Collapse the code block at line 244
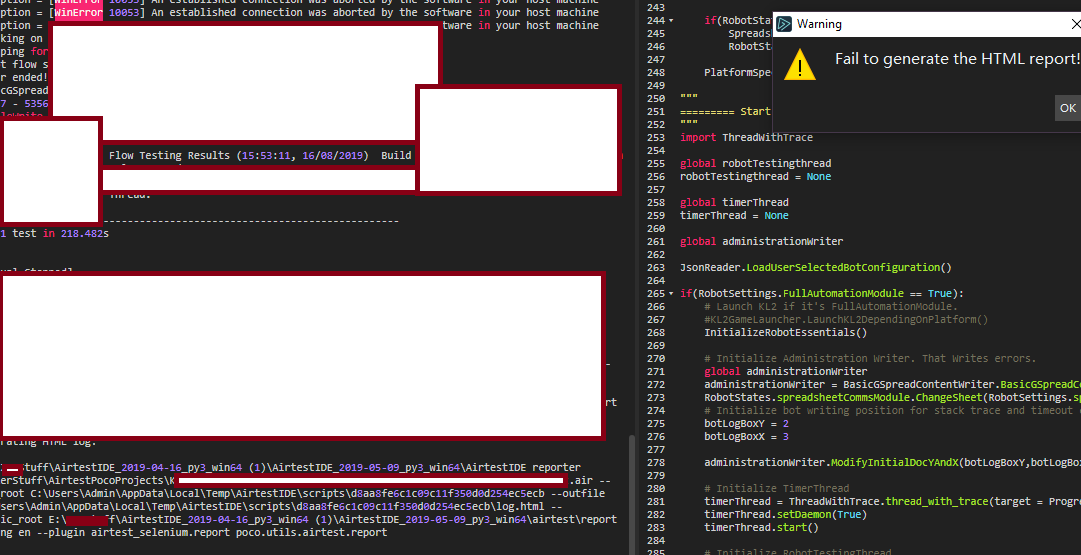This screenshot has height=555, width=1081. tap(672, 21)
